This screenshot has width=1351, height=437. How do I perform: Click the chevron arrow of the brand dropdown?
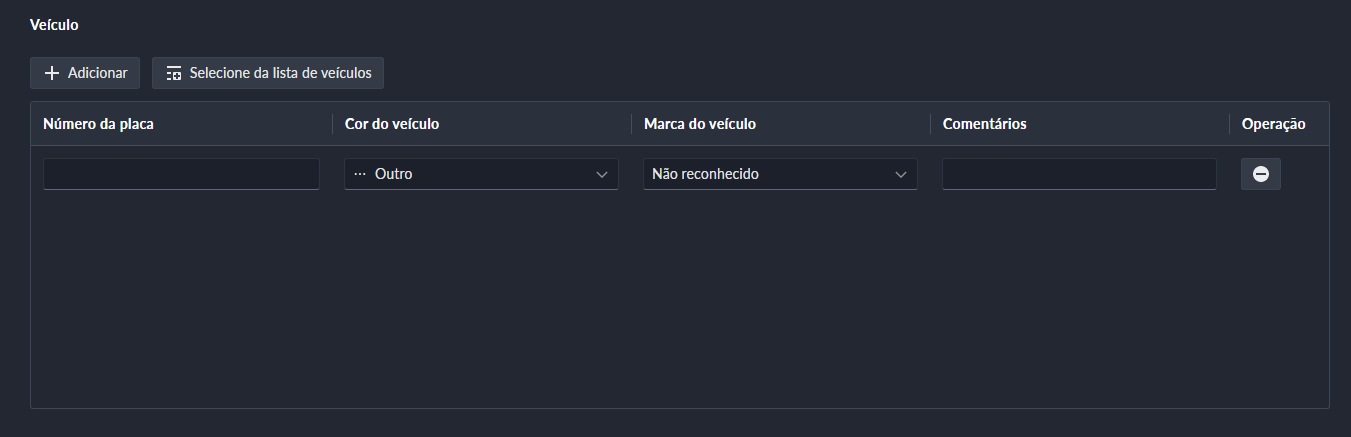tap(901, 174)
